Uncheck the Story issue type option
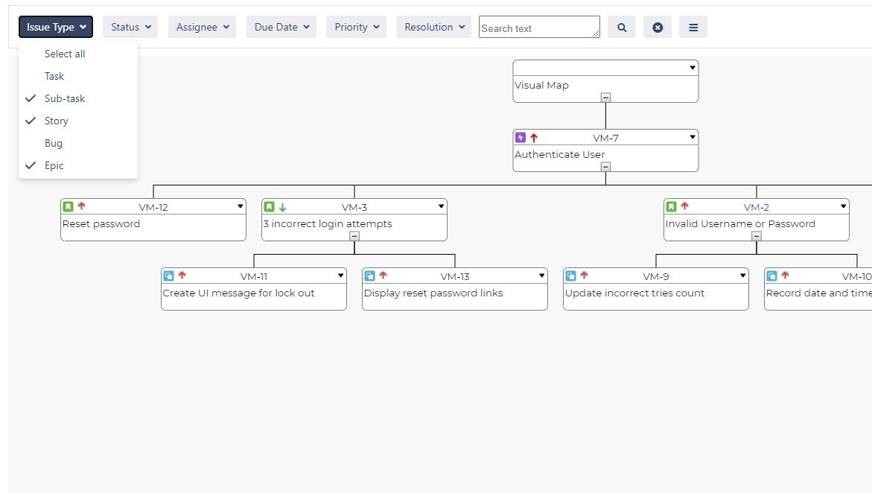The image size is (872, 496). (56, 121)
